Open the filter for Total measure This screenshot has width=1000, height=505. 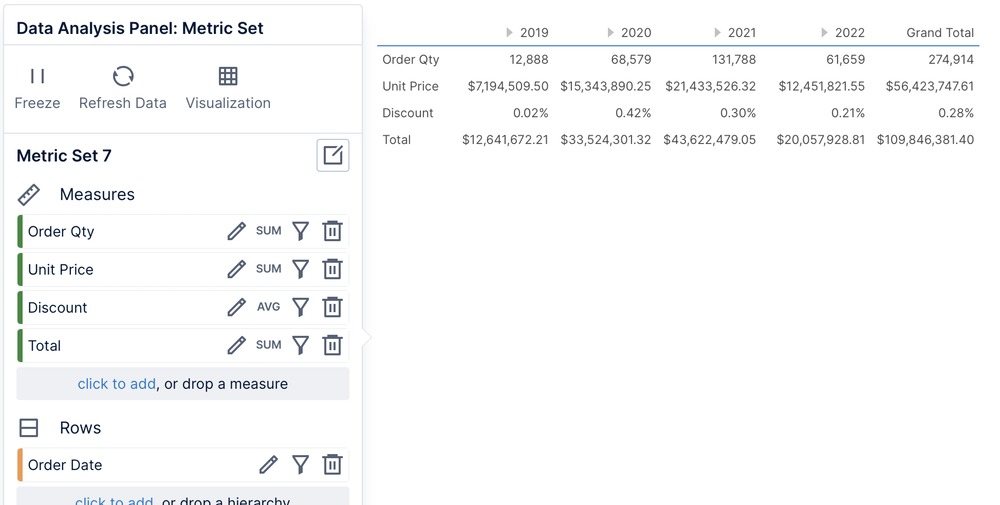300,346
